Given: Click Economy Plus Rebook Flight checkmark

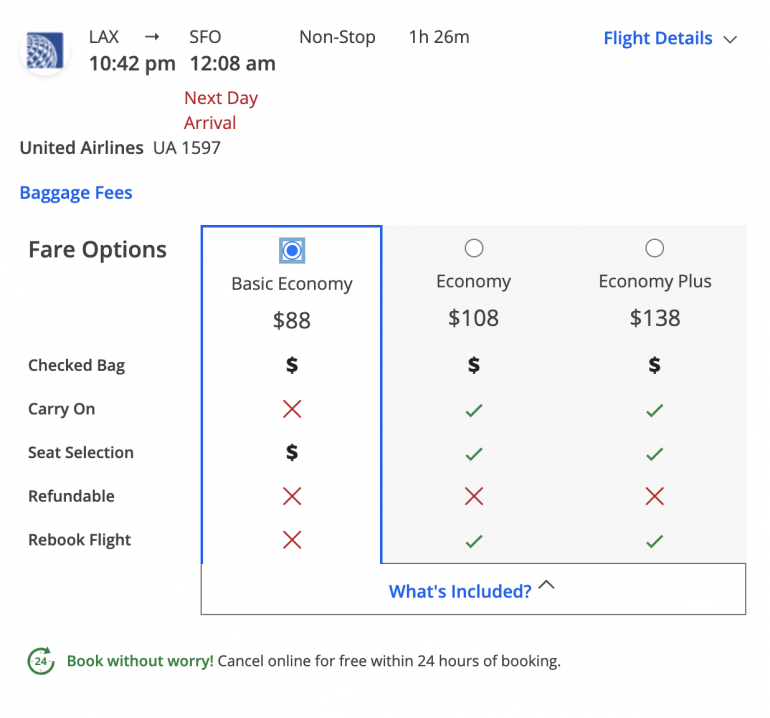Looking at the screenshot, I should pos(654,540).
